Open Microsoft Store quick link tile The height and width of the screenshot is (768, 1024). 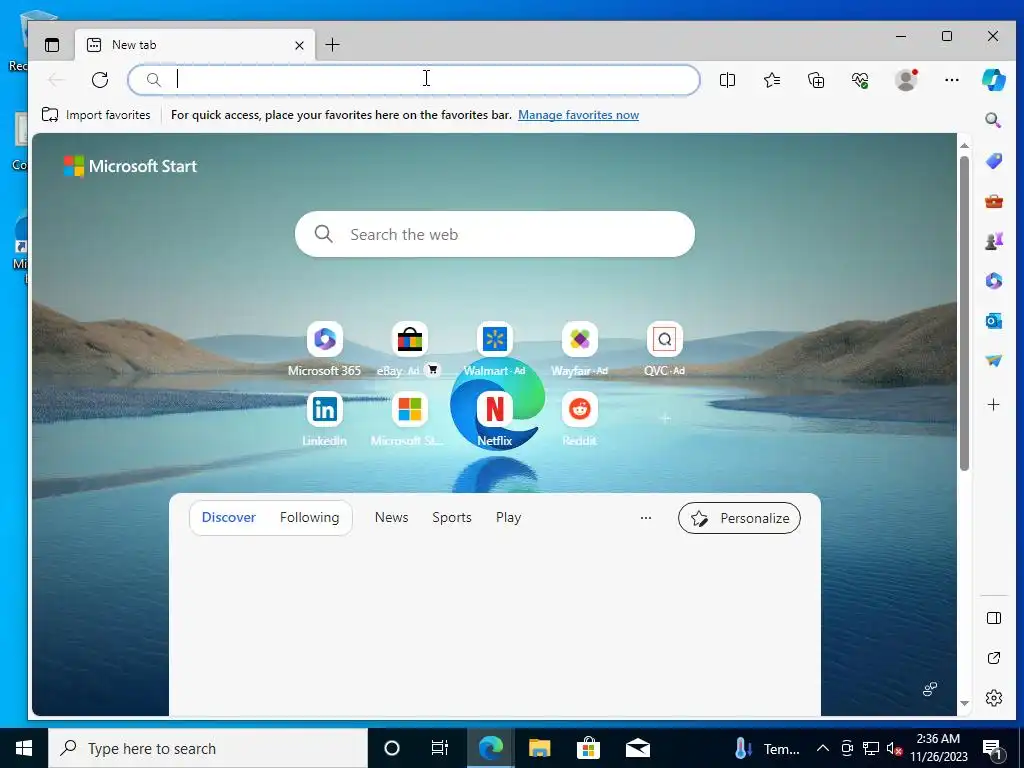tap(409, 419)
